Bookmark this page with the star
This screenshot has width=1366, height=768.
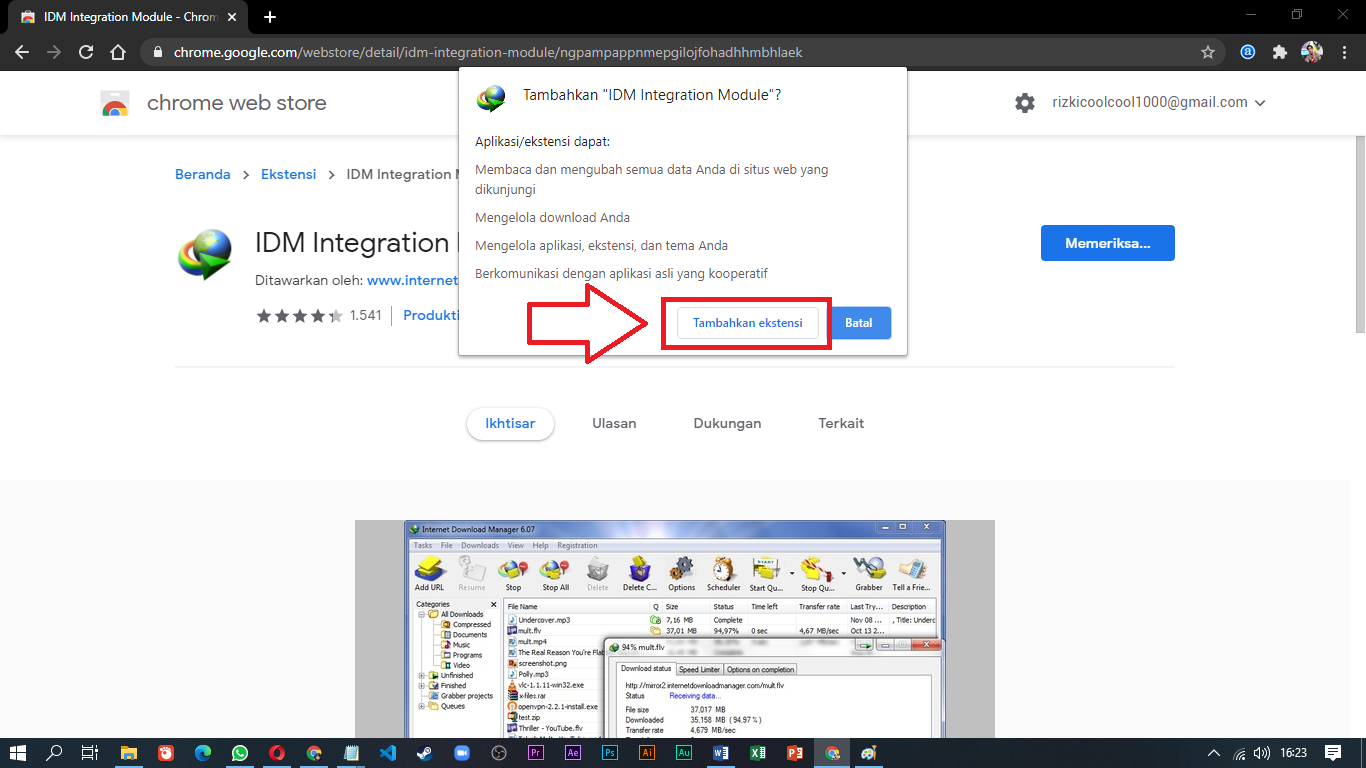(1208, 52)
